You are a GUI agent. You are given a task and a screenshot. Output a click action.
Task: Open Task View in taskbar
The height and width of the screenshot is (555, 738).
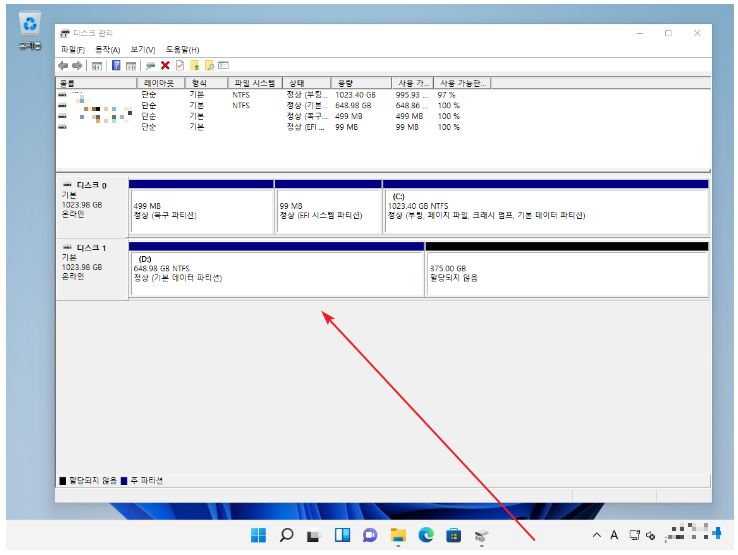(x=314, y=535)
